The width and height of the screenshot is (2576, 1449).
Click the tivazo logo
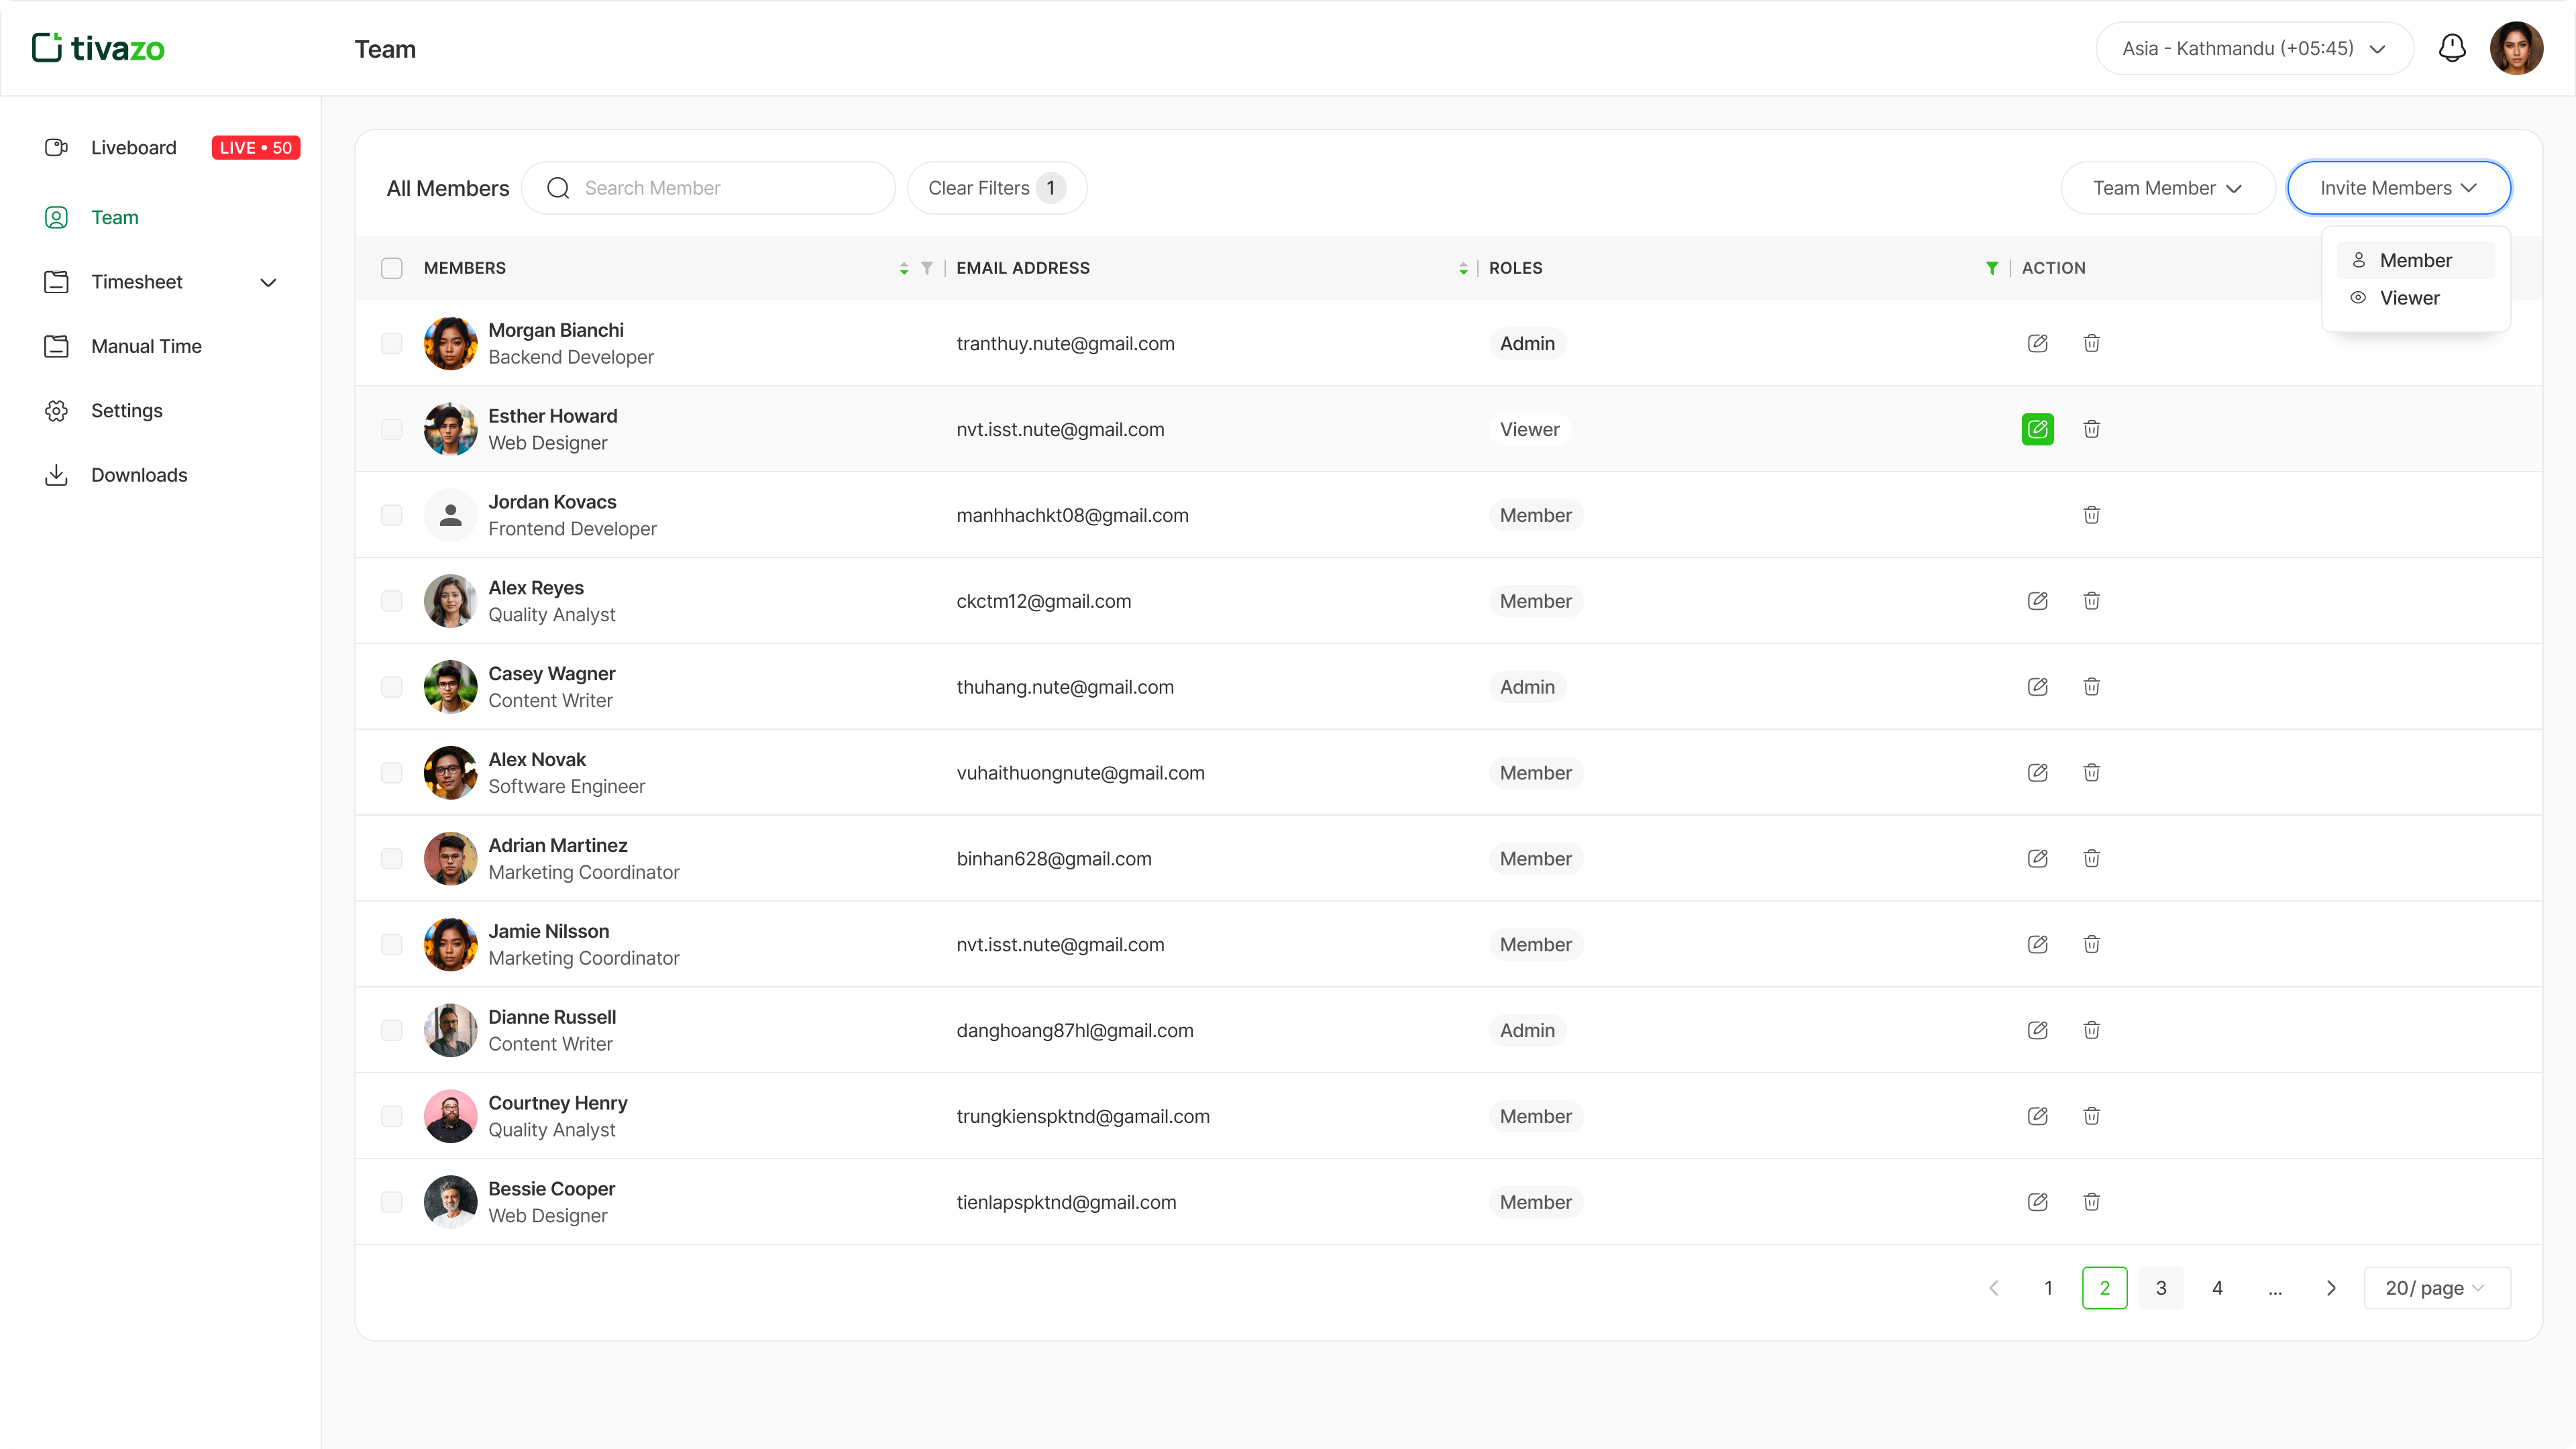click(98, 48)
